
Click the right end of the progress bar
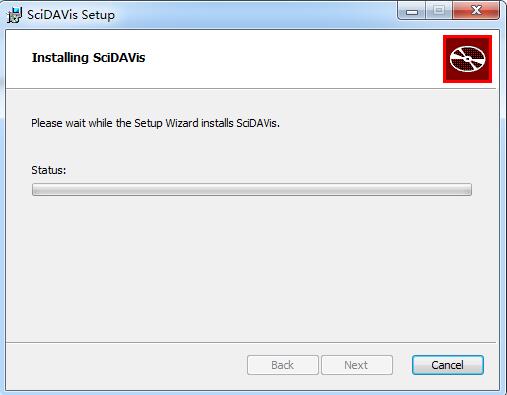[467, 189]
